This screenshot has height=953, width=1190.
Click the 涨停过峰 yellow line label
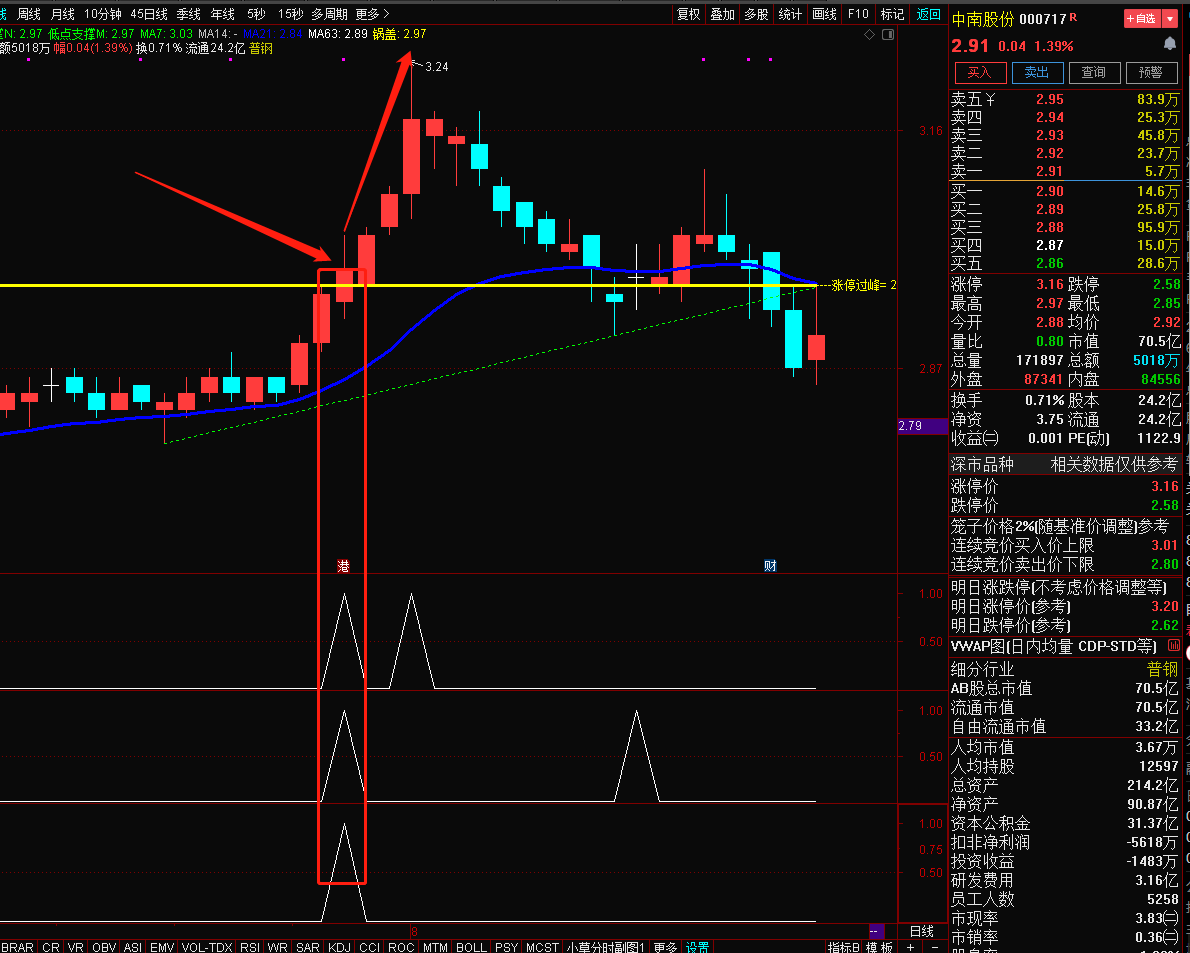(x=864, y=285)
